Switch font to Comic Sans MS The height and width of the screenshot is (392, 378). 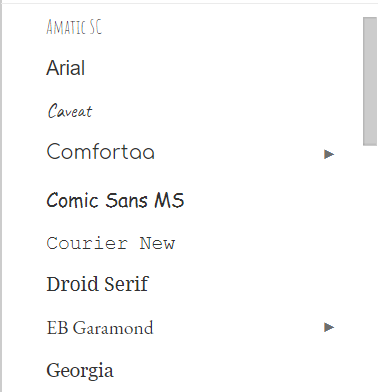click(115, 200)
